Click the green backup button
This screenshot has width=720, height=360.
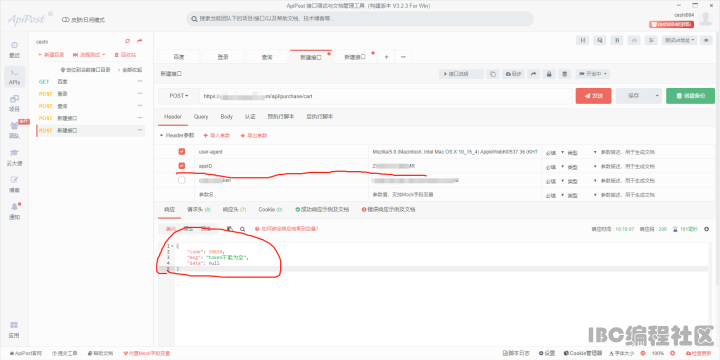[x=690, y=96]
